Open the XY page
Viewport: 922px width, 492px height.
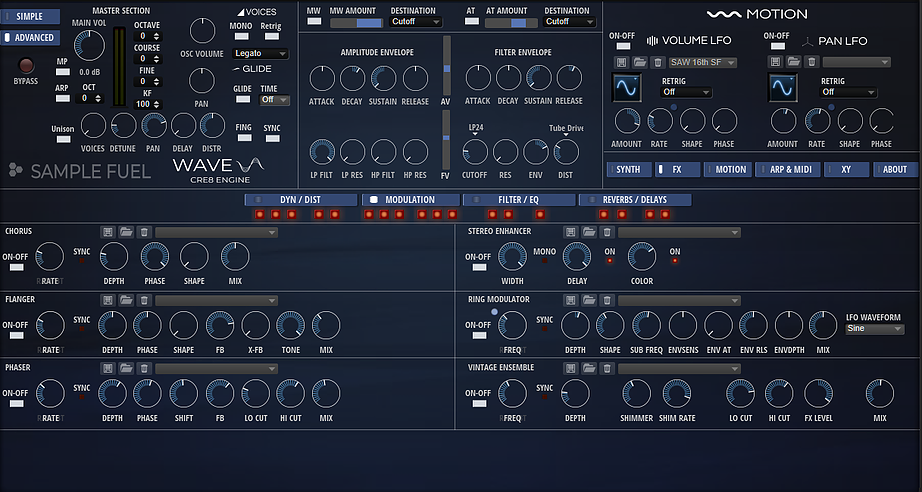(x=847, y=169)
